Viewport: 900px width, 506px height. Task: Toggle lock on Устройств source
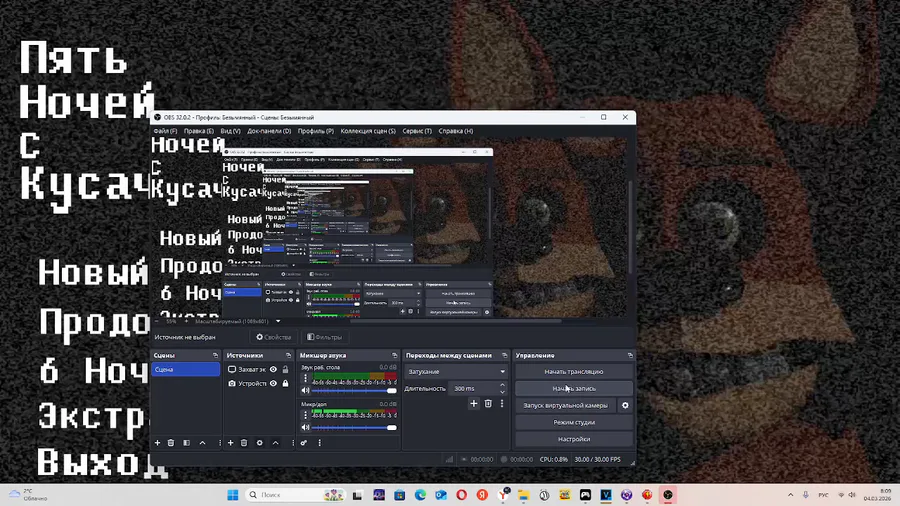[285, 383]
